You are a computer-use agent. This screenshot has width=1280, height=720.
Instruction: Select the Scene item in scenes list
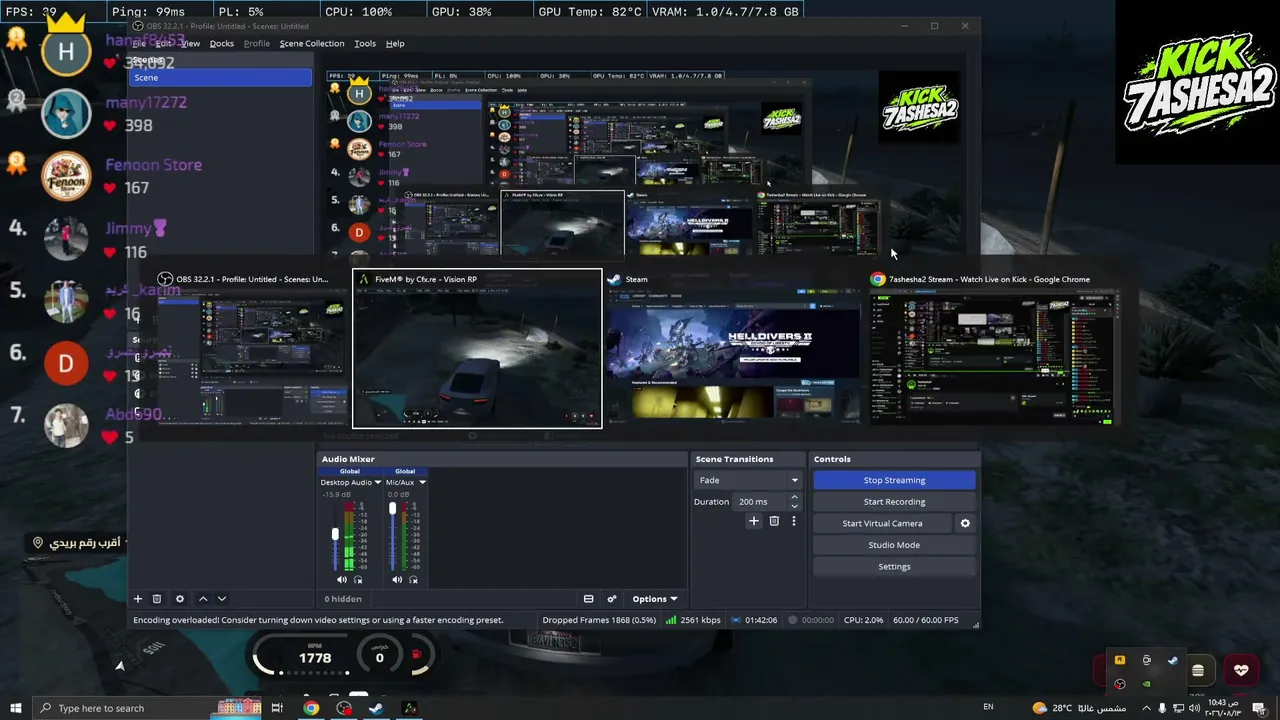coord(221,78)
